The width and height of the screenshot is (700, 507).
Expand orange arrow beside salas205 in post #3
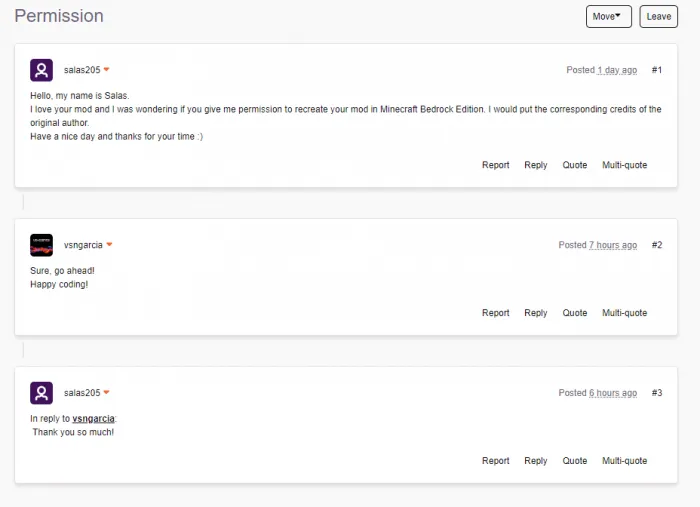106,392
